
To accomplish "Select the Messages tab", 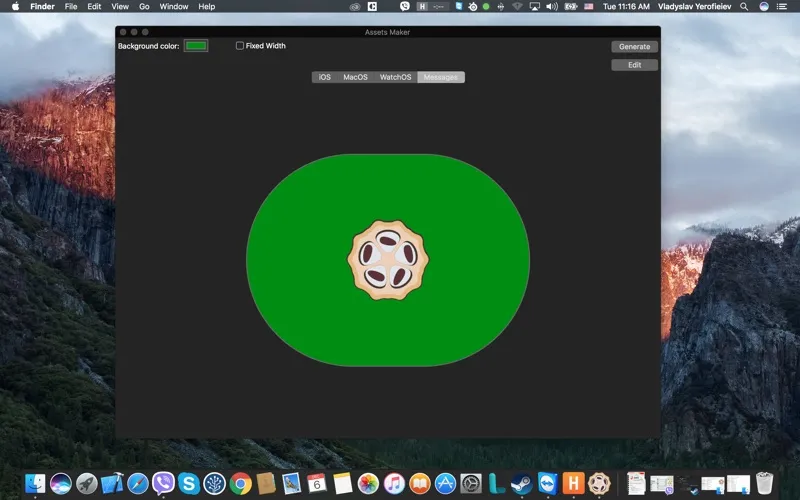I will [x=441, y=77].
